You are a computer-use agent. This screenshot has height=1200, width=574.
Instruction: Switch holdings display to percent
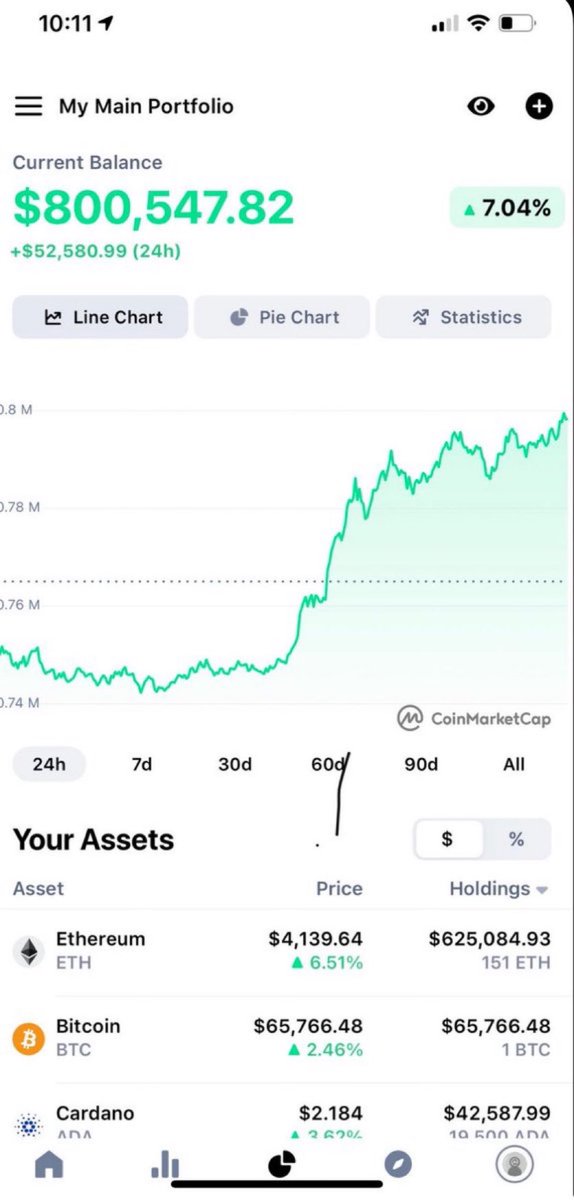point(516,839)
